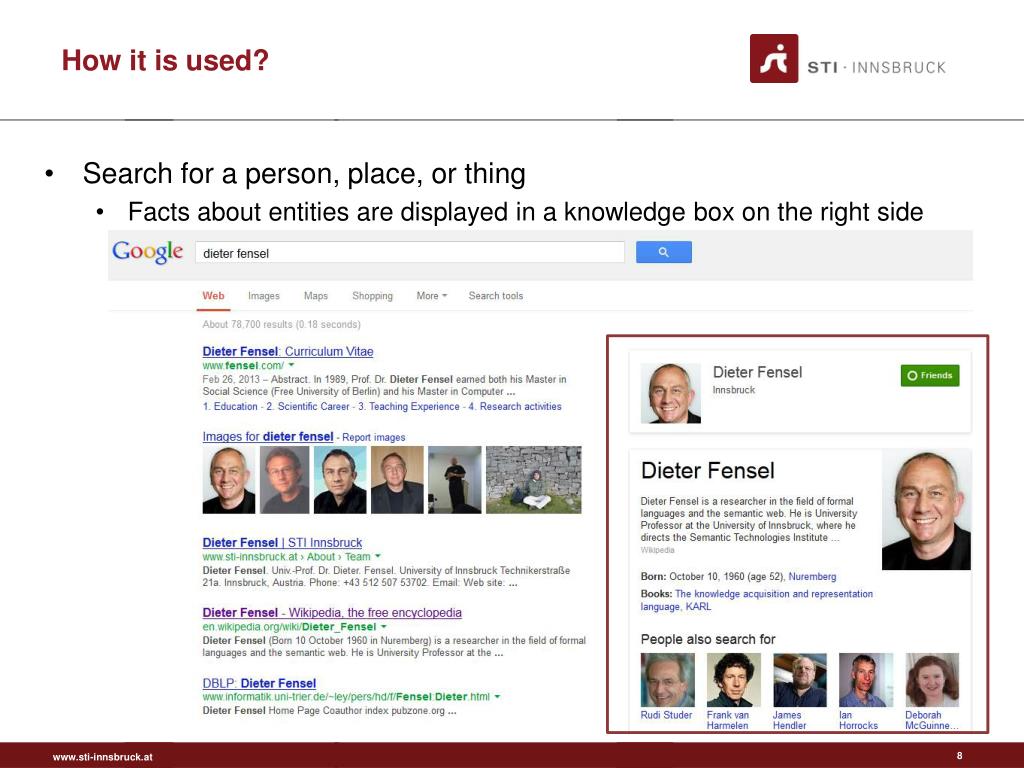Image resolution: width=1024 pixels, height=768 pixels.
Task: Jump to 1. Education sitelink
Action: 230,406
